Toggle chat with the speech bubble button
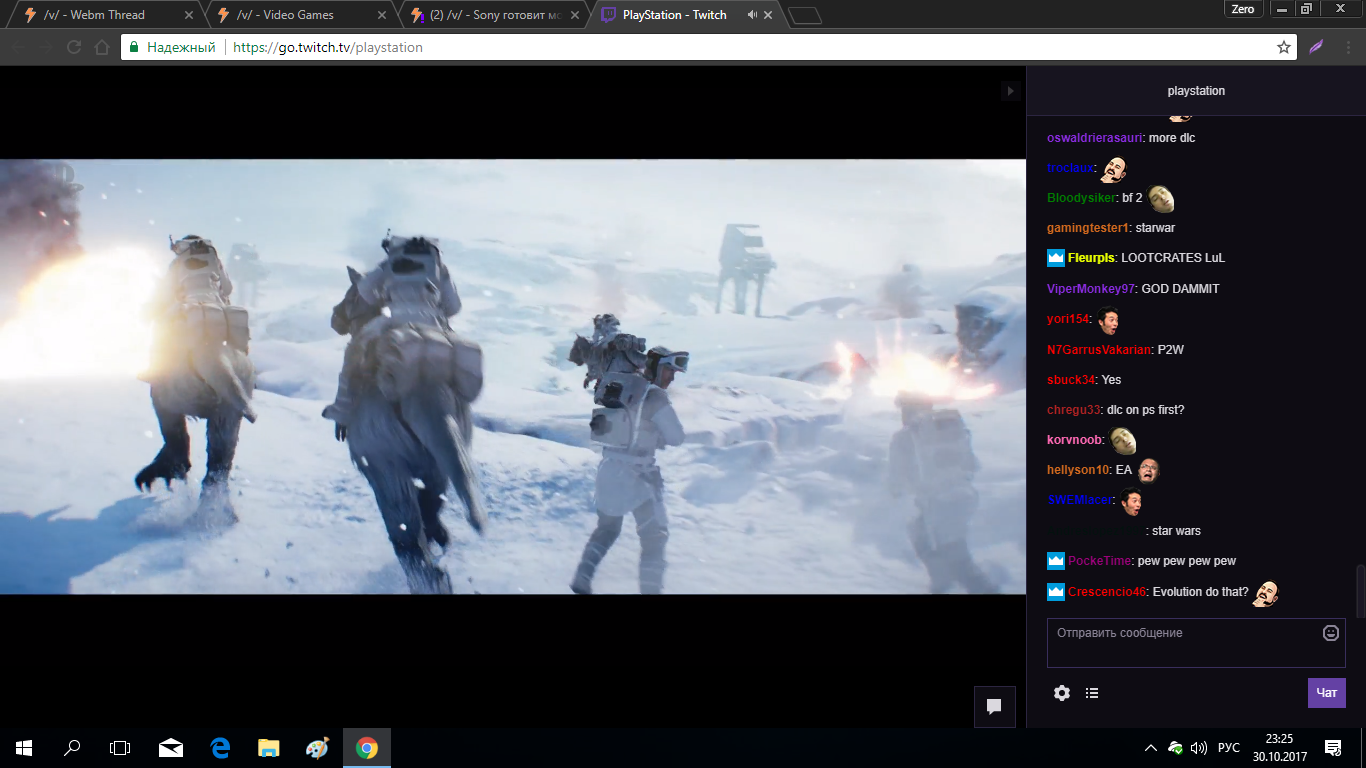 pyautogui.click(x=994, y=706)
